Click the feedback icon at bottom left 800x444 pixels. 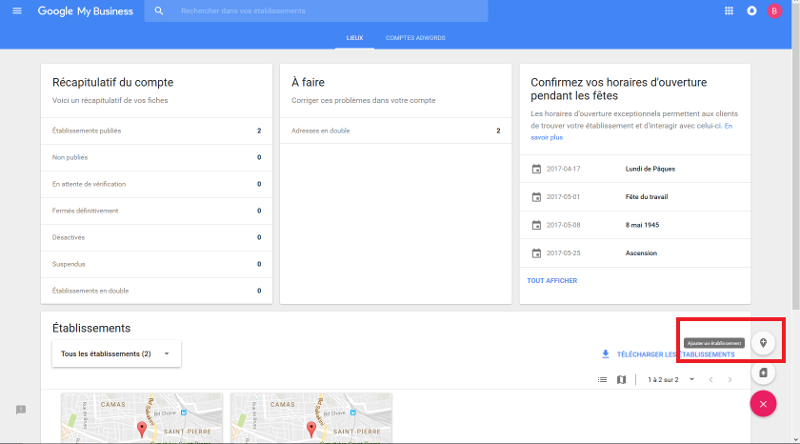coord(20,410)
